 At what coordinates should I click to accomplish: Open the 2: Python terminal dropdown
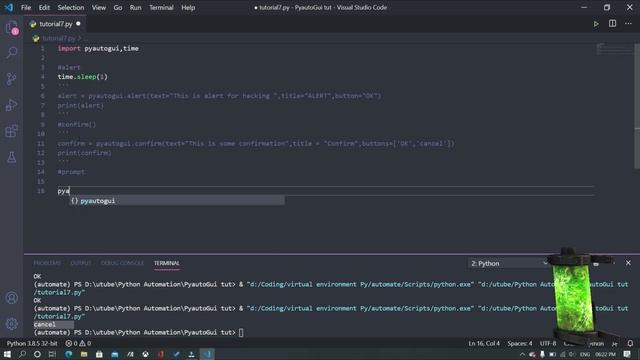pyautogui.click(x=508, y=263)
